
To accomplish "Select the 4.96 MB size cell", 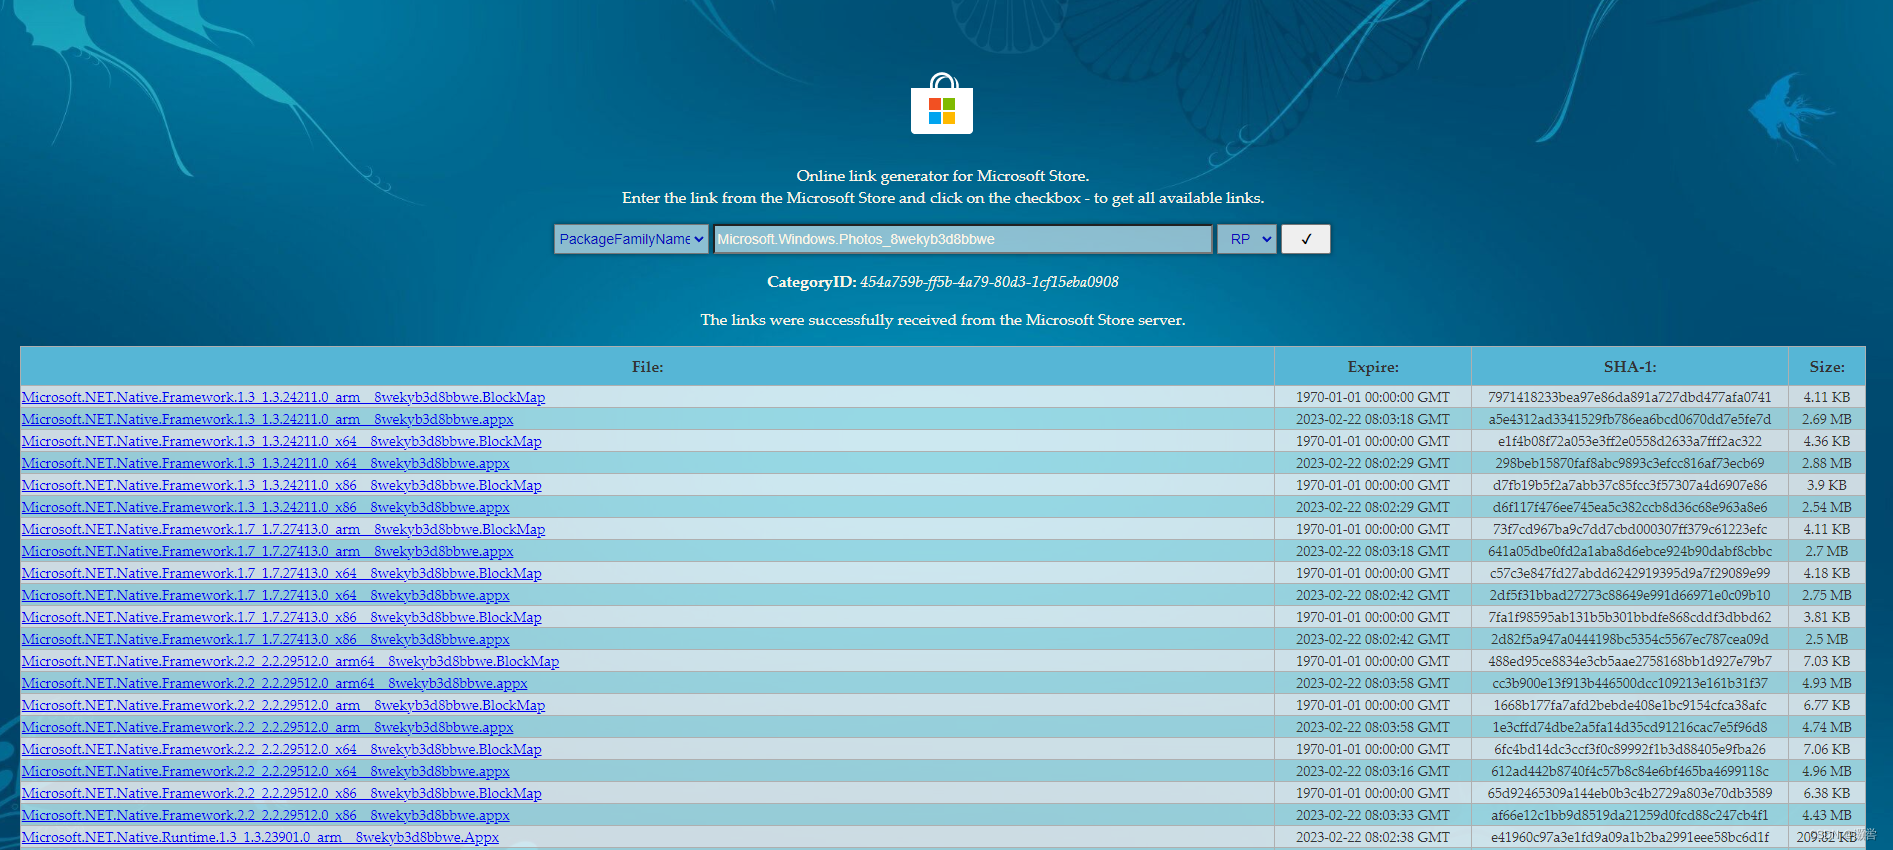I will click(1827, 771).
